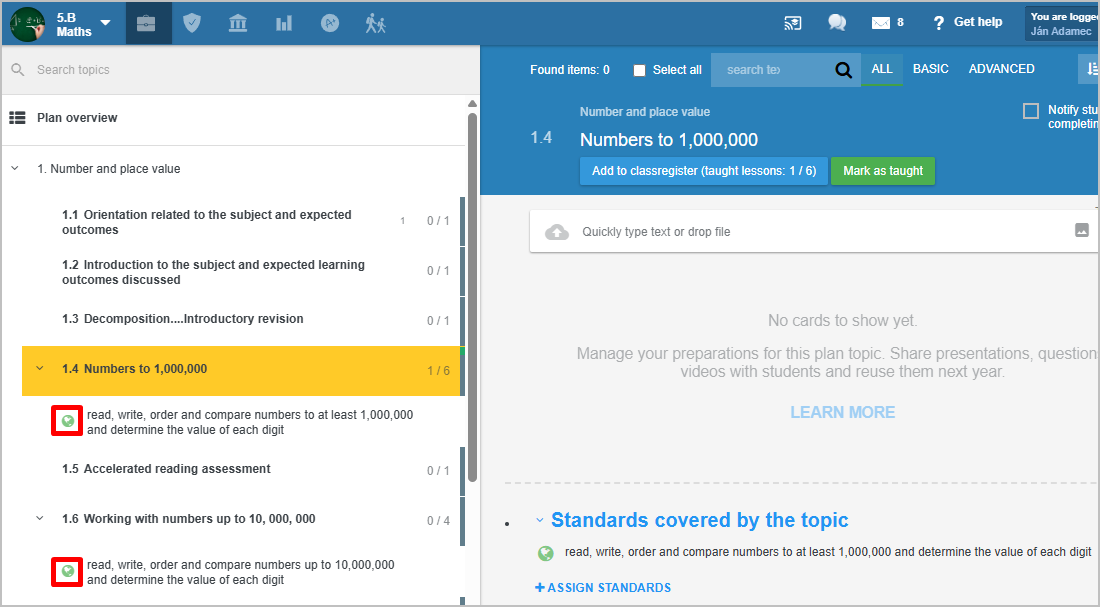Image resolution: width=1100 pixels, height=607 pixels.
Task: Open the briefcase plan icon in header
Action: click(147, 23)
